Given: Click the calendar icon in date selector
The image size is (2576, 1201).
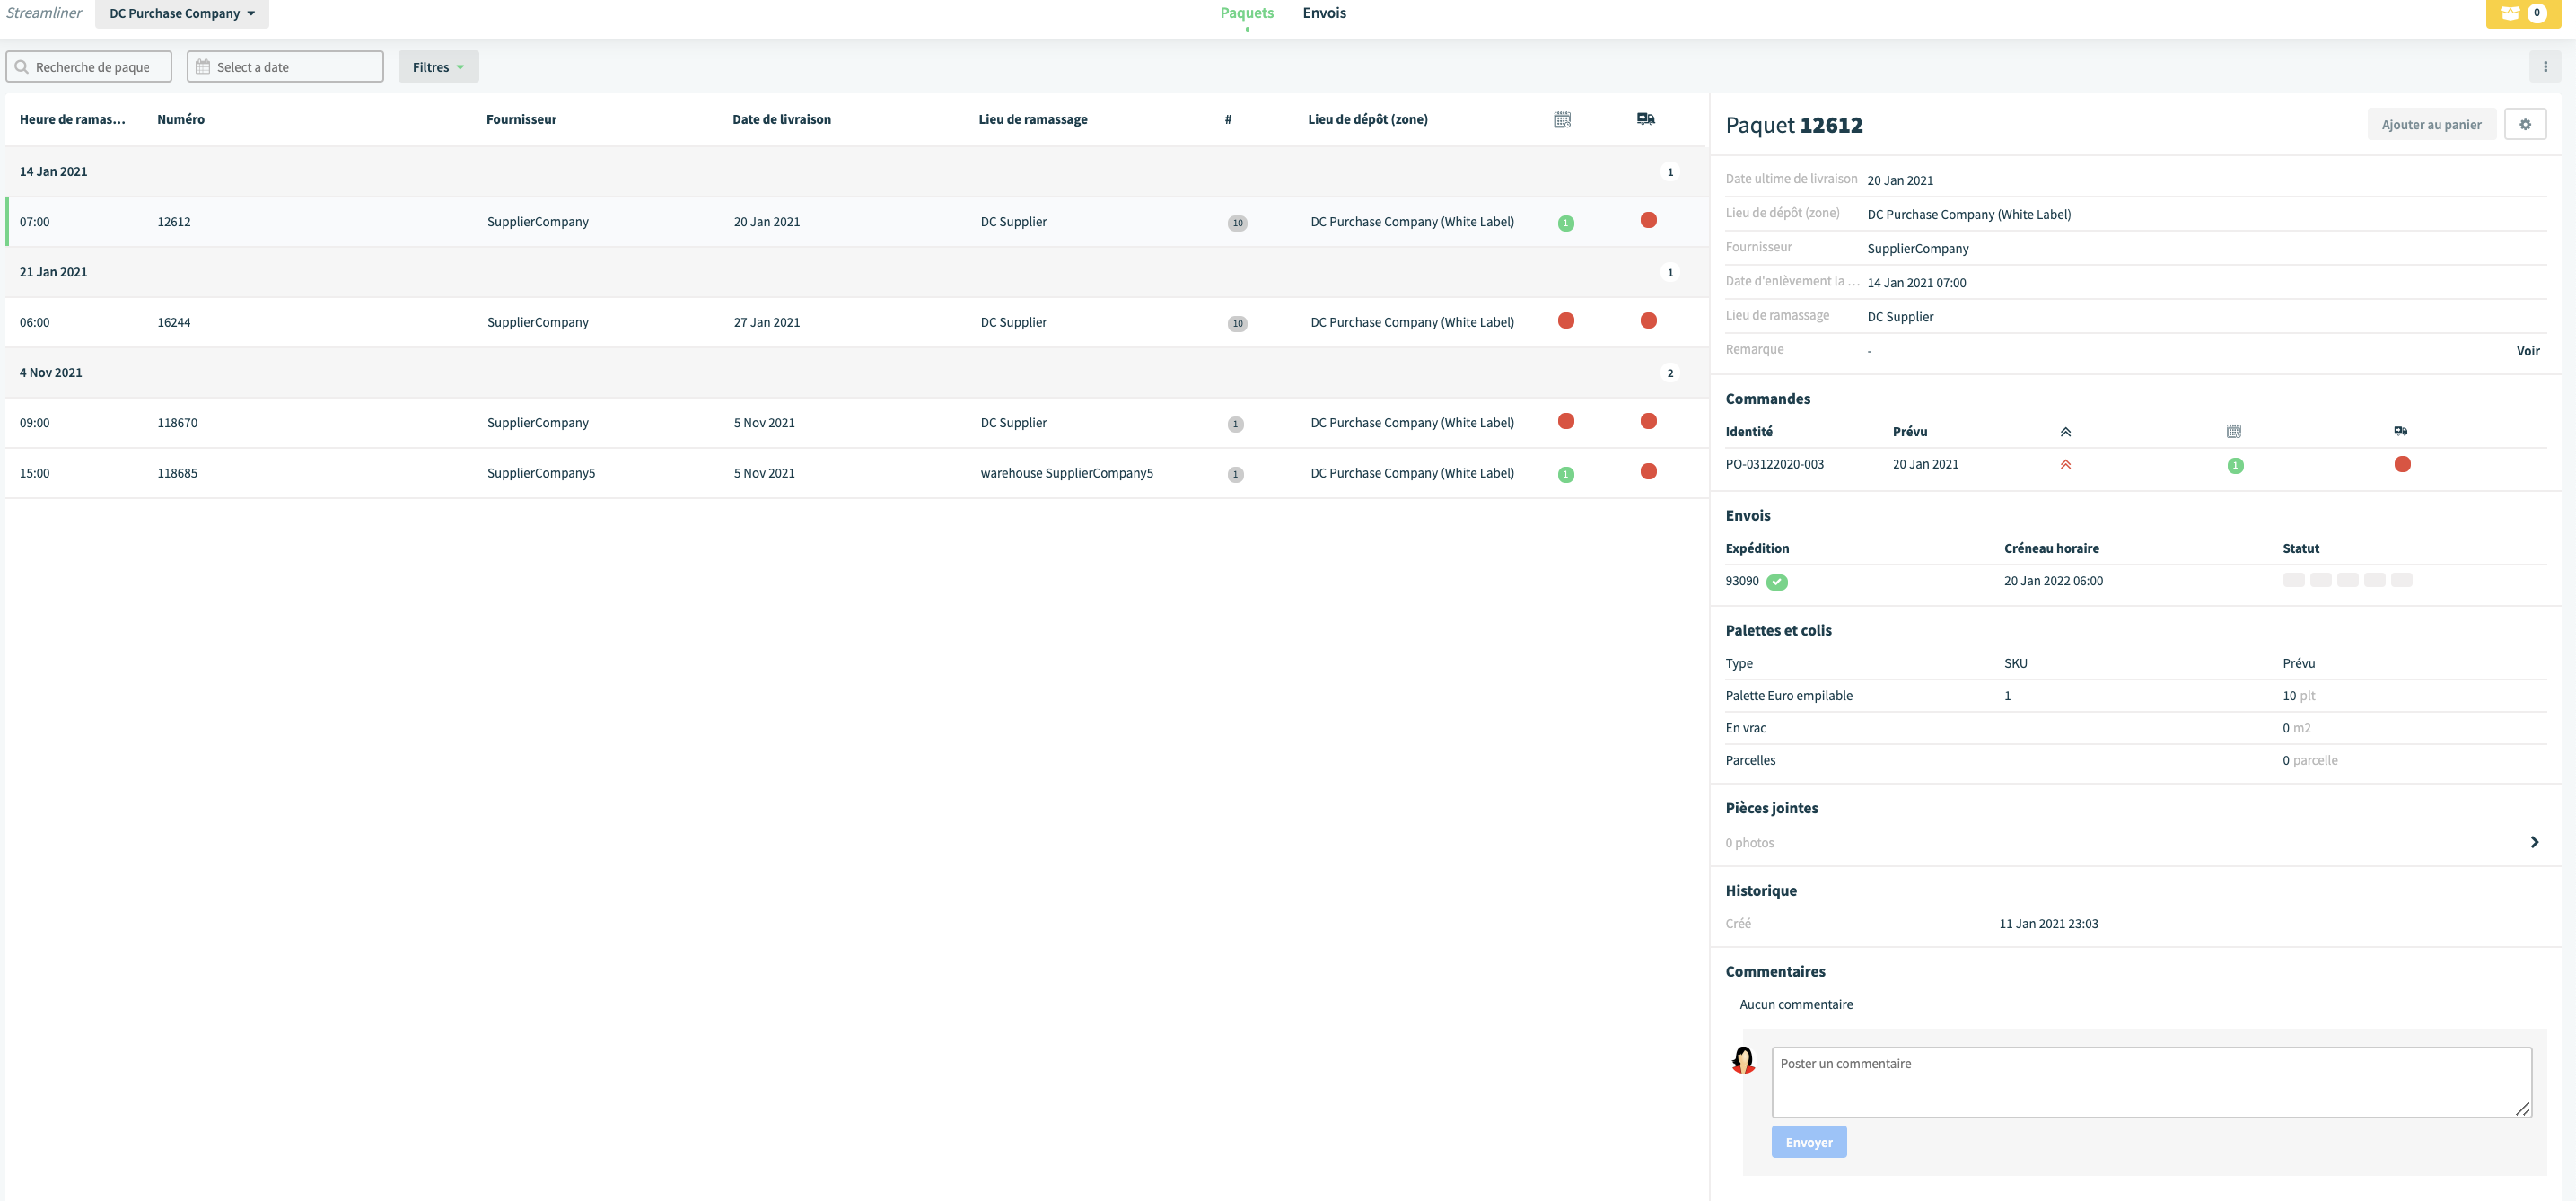Looking at the screenshot, I should [202, 67].
